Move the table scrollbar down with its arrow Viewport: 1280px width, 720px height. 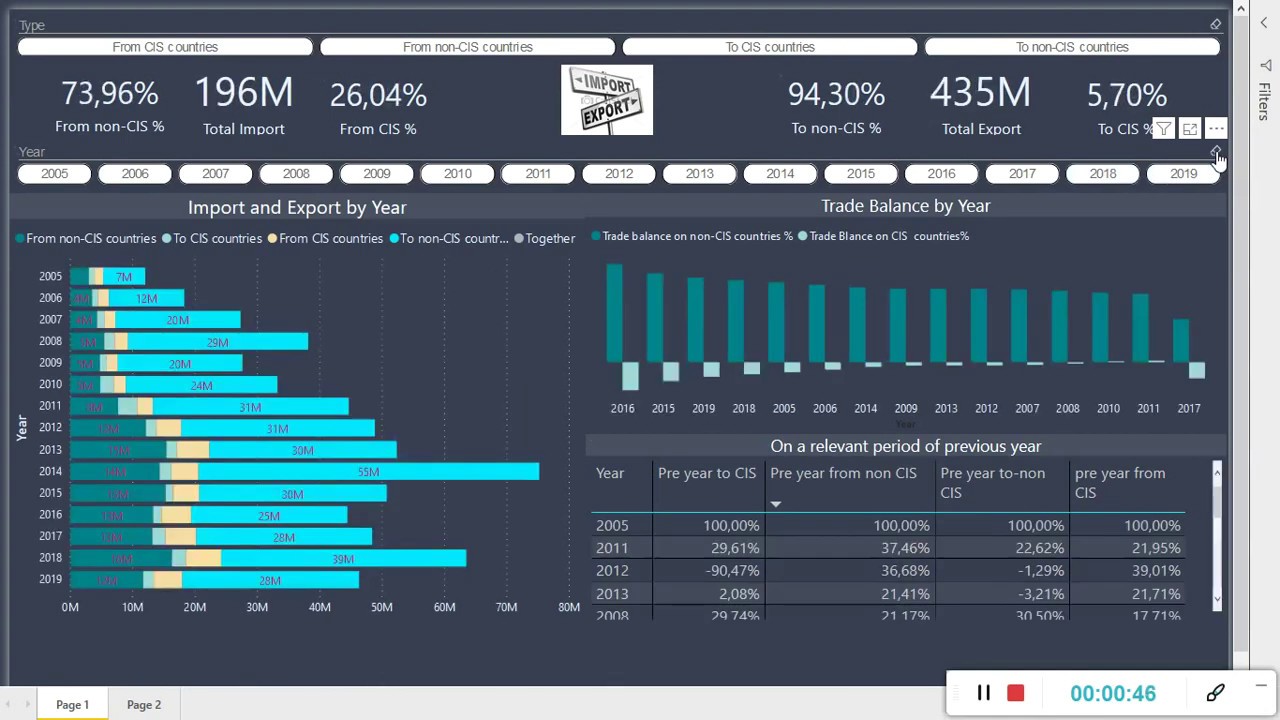coord(1217,600)
